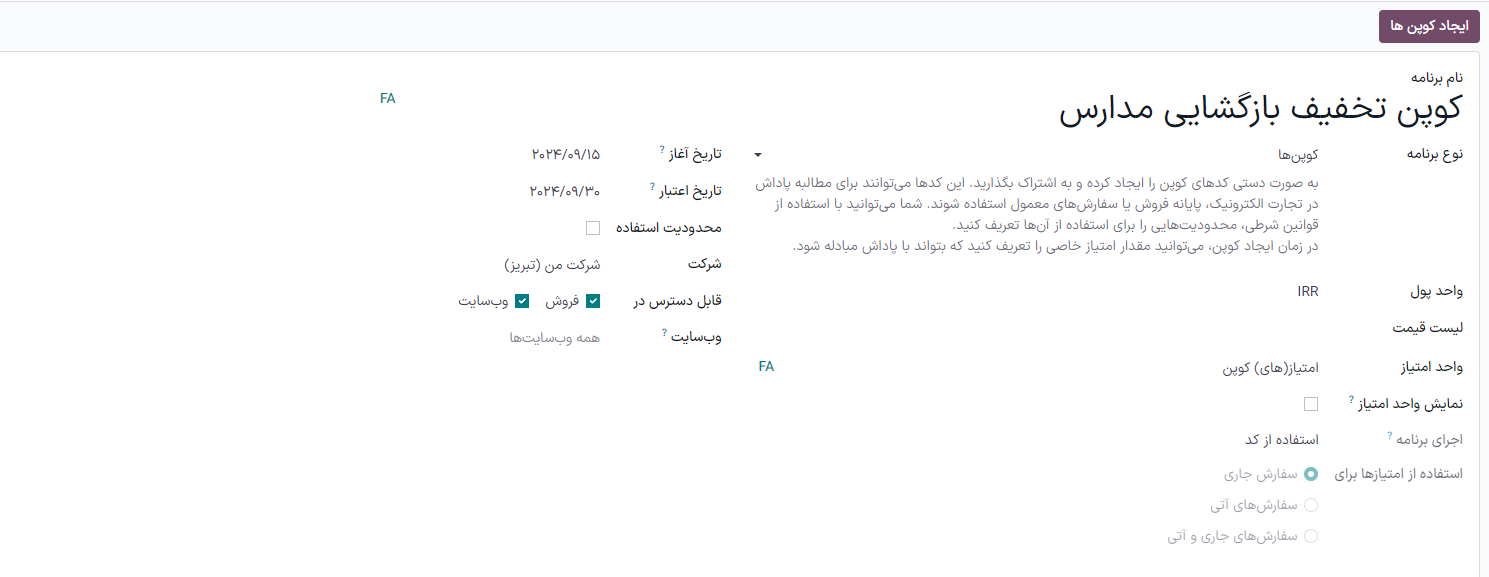Open the FA translation next to program name

click(388, 98)
